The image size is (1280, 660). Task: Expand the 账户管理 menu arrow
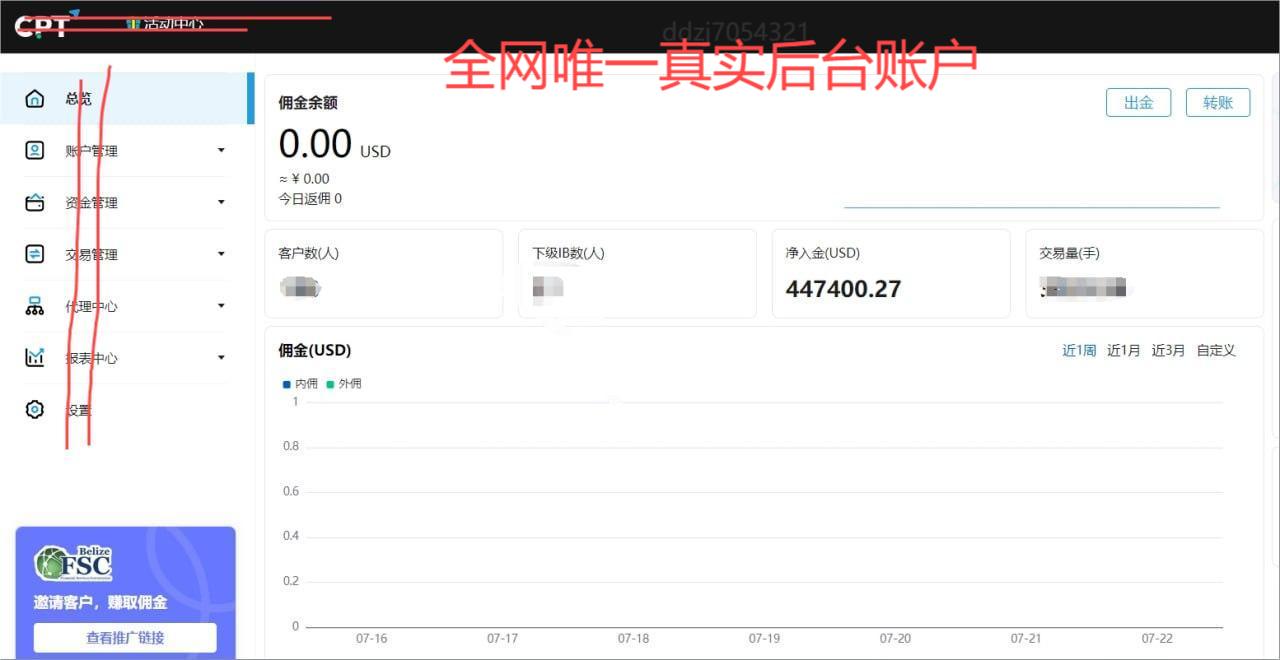(x=221, y=151)
